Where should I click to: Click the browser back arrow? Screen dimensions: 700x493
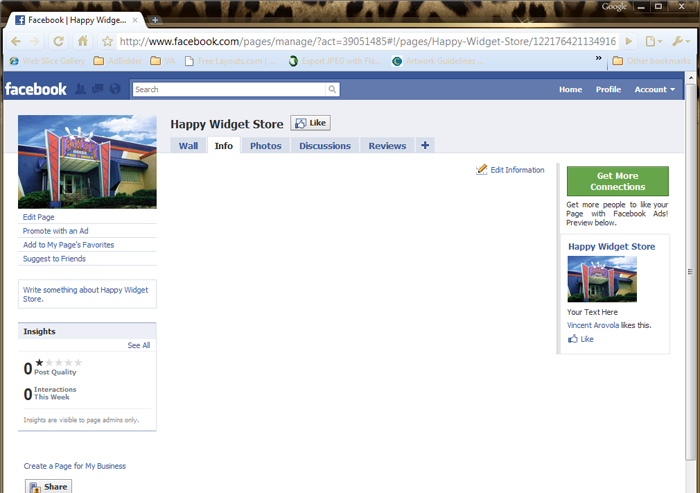16,42
